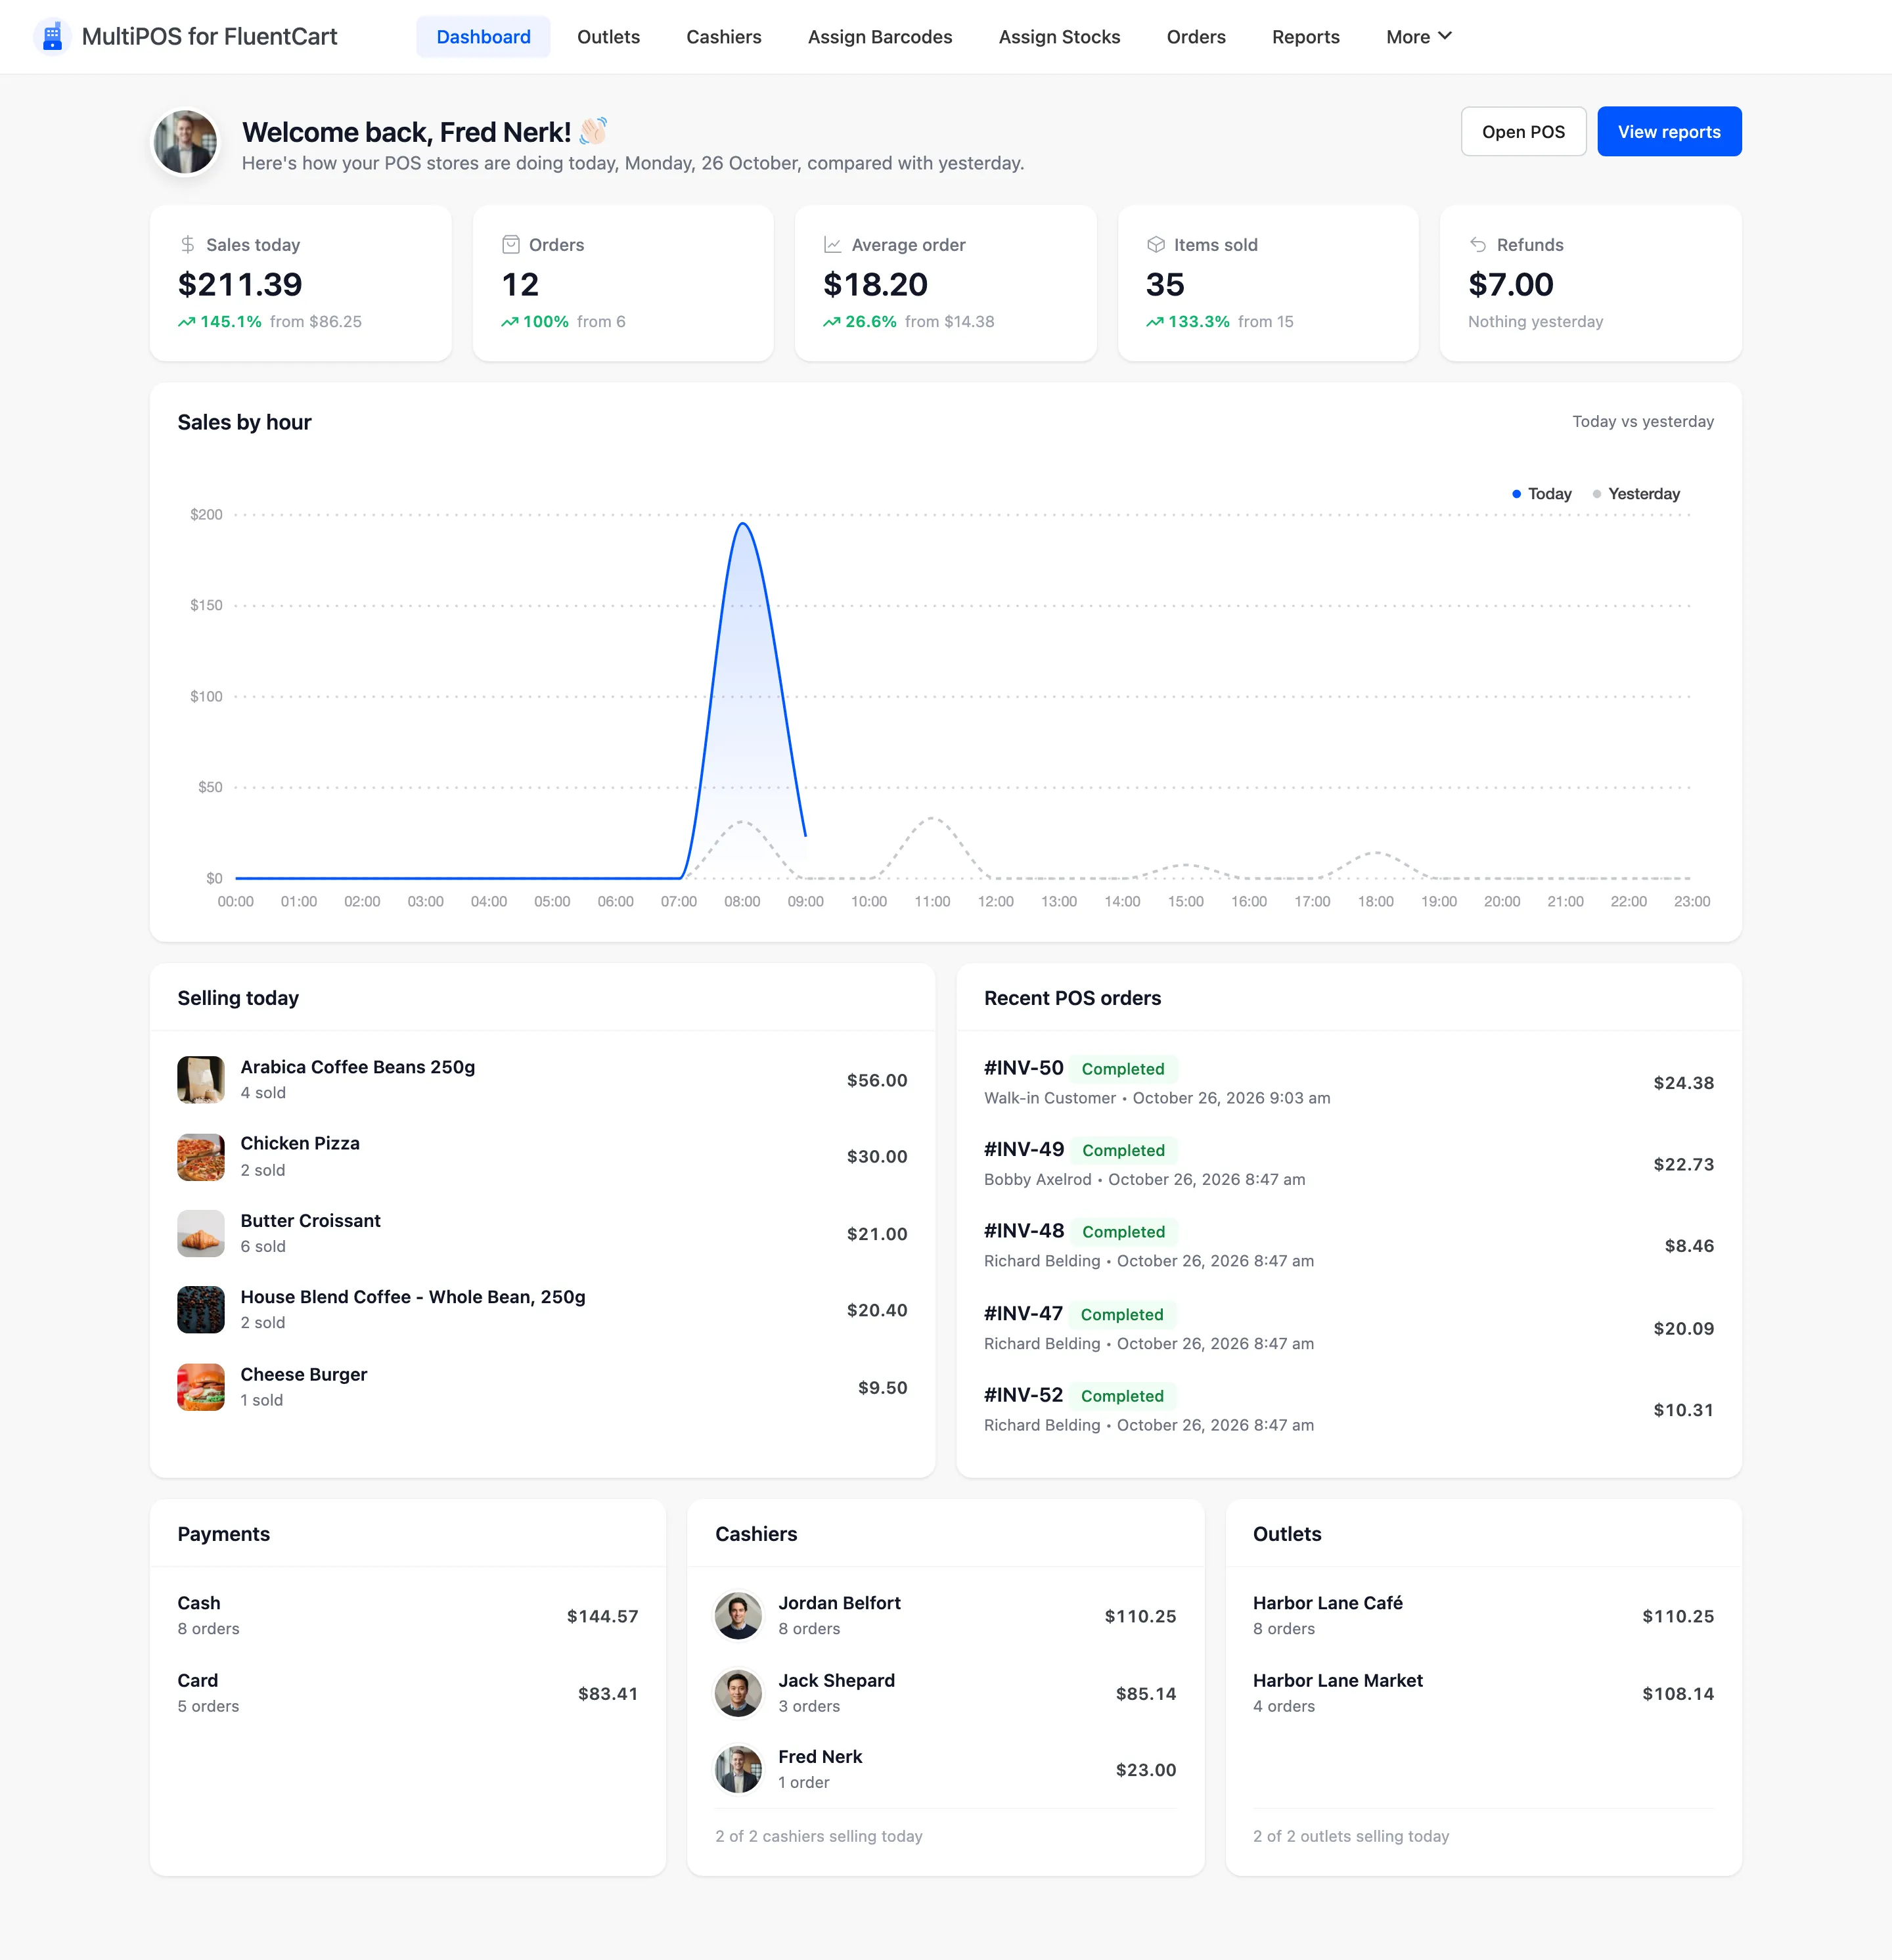Viewport: 1892px width, 1960px height.
Task: Click the Butter Croissant product thumbnail
Action: [201, 1233]
